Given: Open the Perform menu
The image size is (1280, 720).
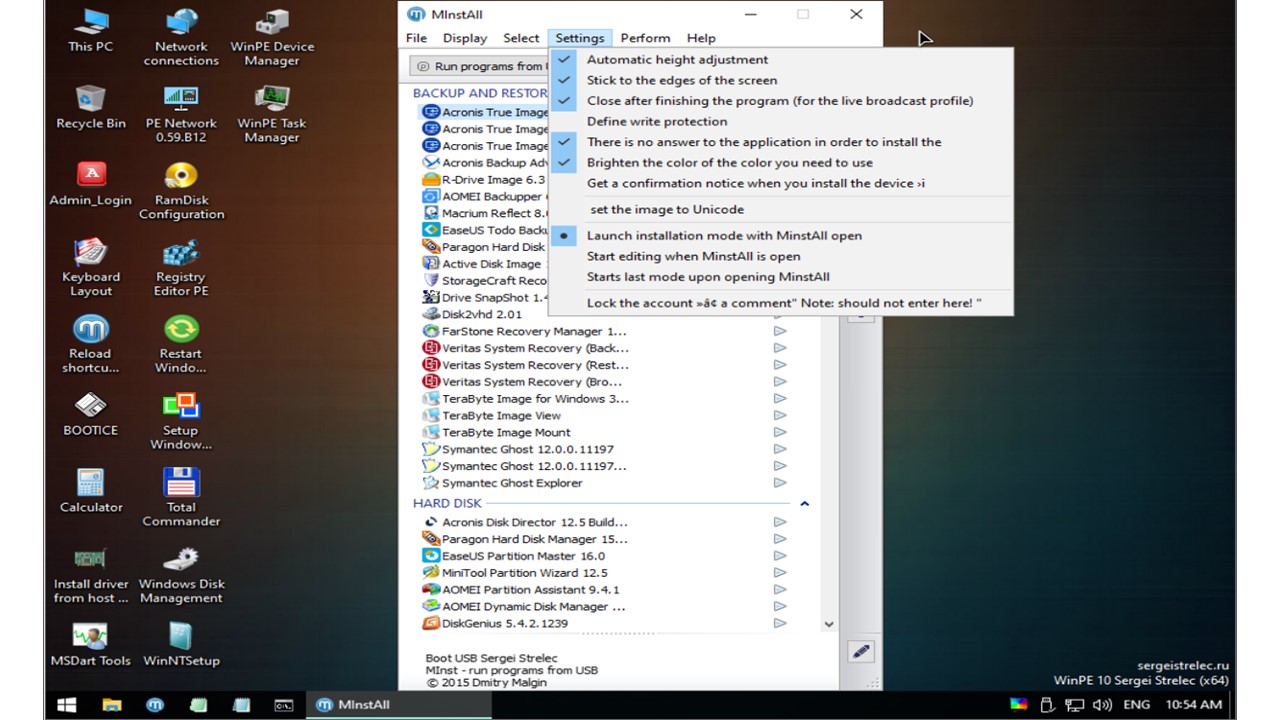Looking at the screenshot, I should click(x=645, y=38).
